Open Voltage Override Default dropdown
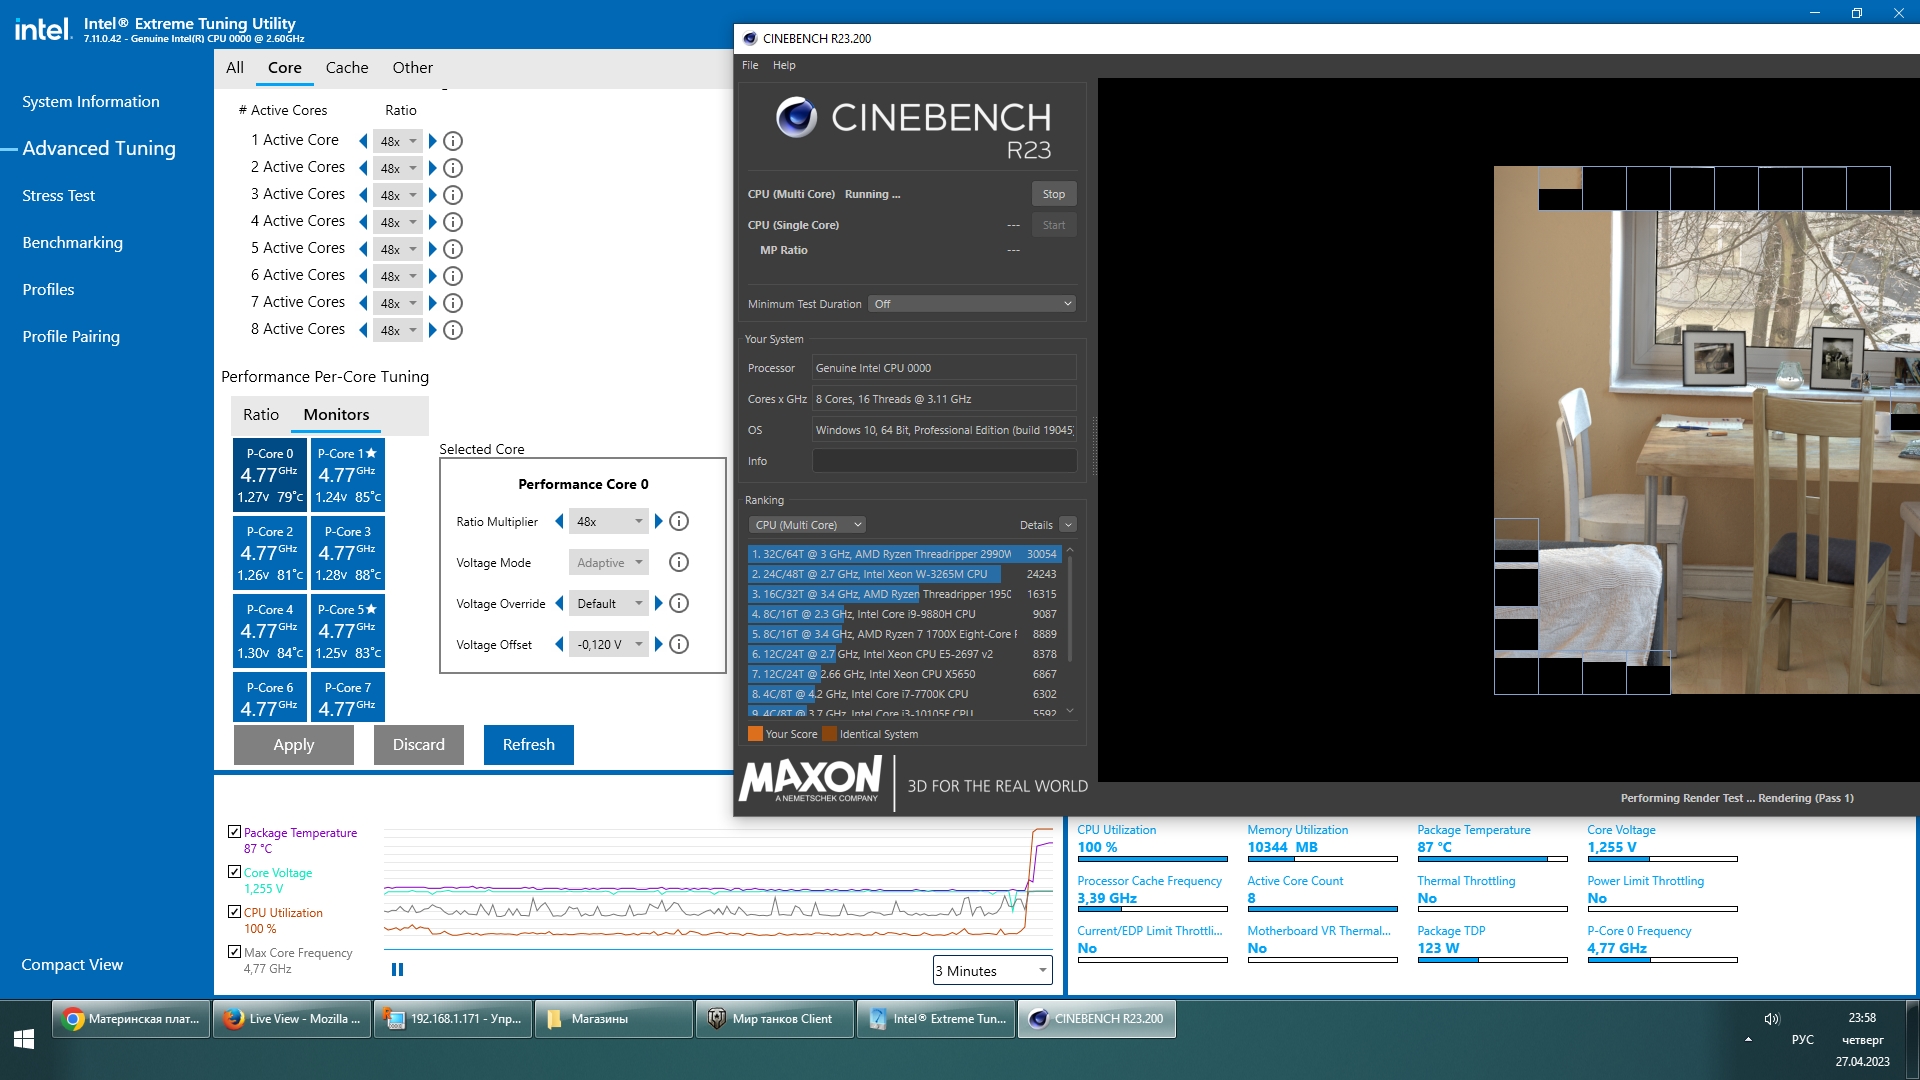The width and height of the screenshot is (1920, 1080). click(x=609, y=604)
